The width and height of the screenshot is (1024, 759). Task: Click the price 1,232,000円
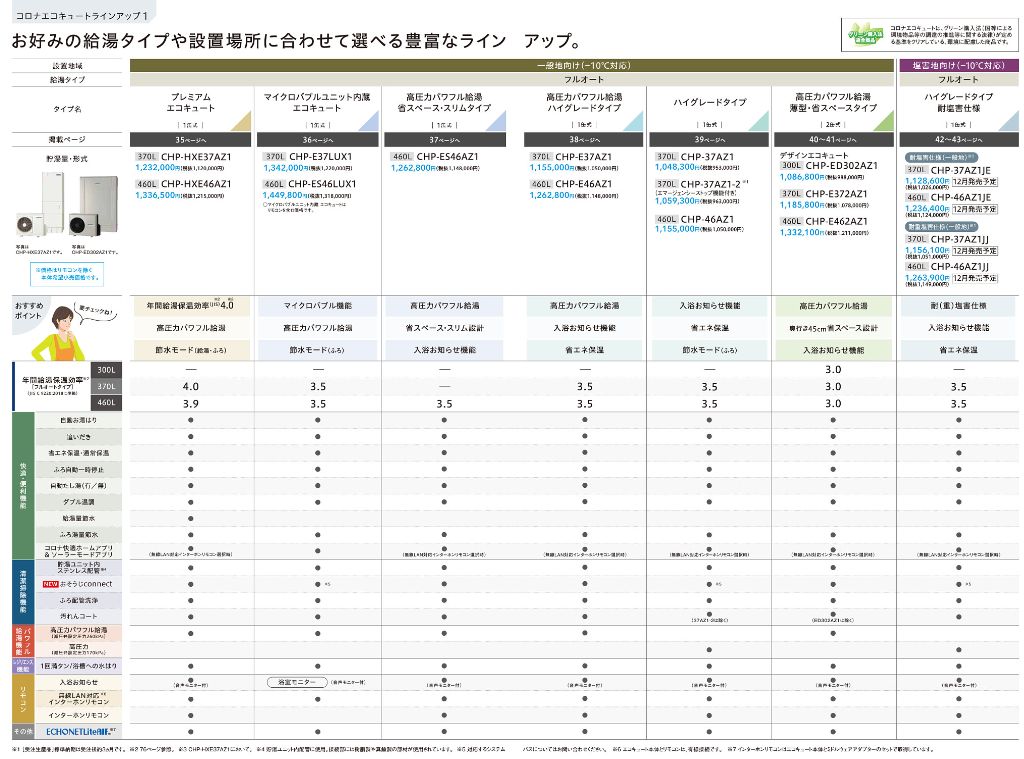157,168
